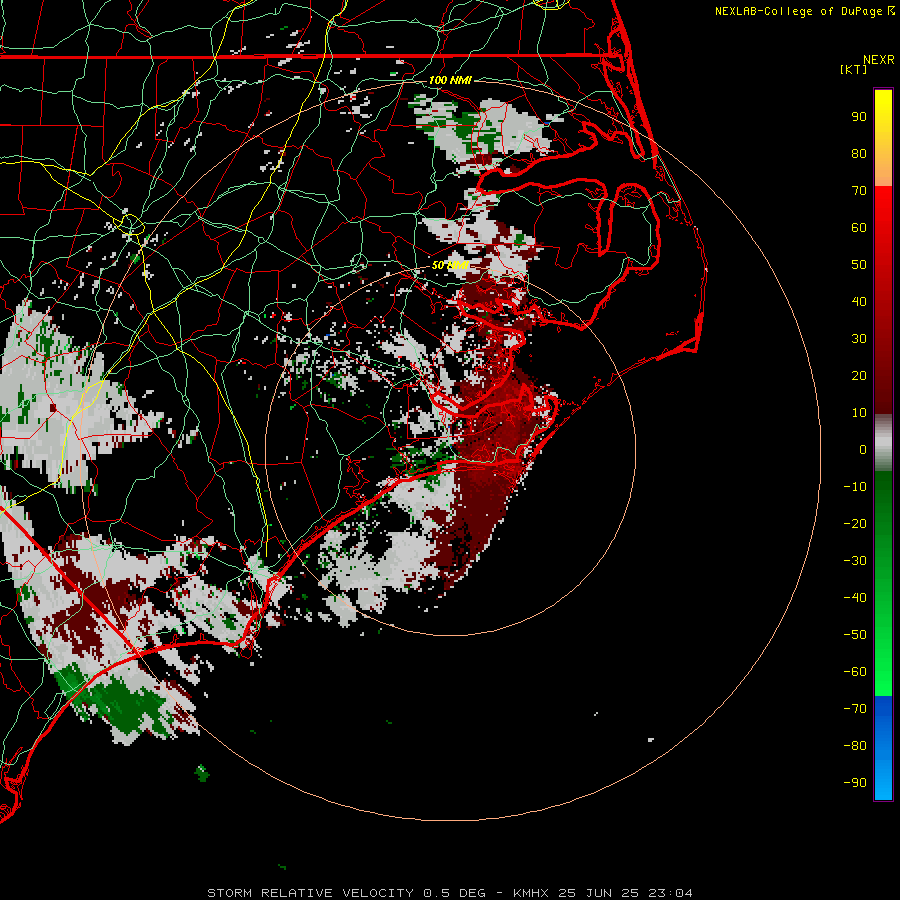Click the positive 10 knot scale label
The image size is (900, 900).
859,413
